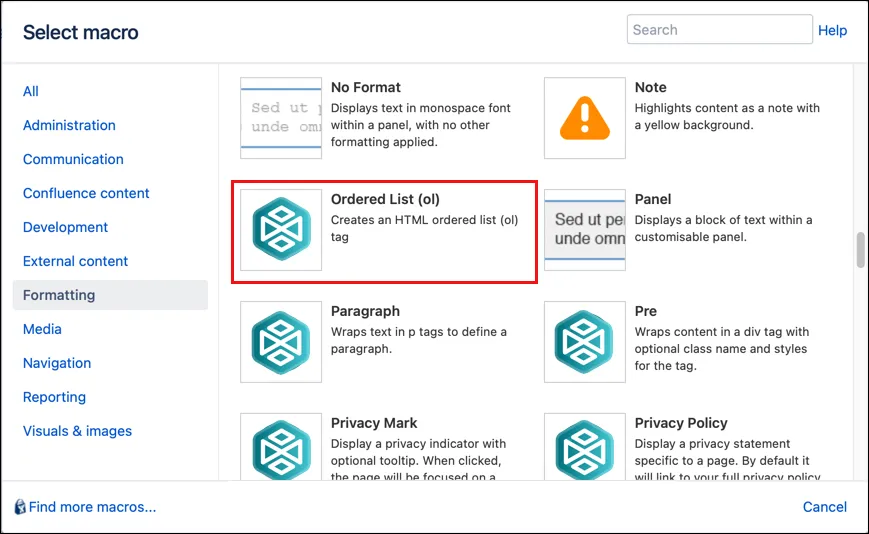Click the Note macro title
The image size is (869, 534).
tap(651, 88)
